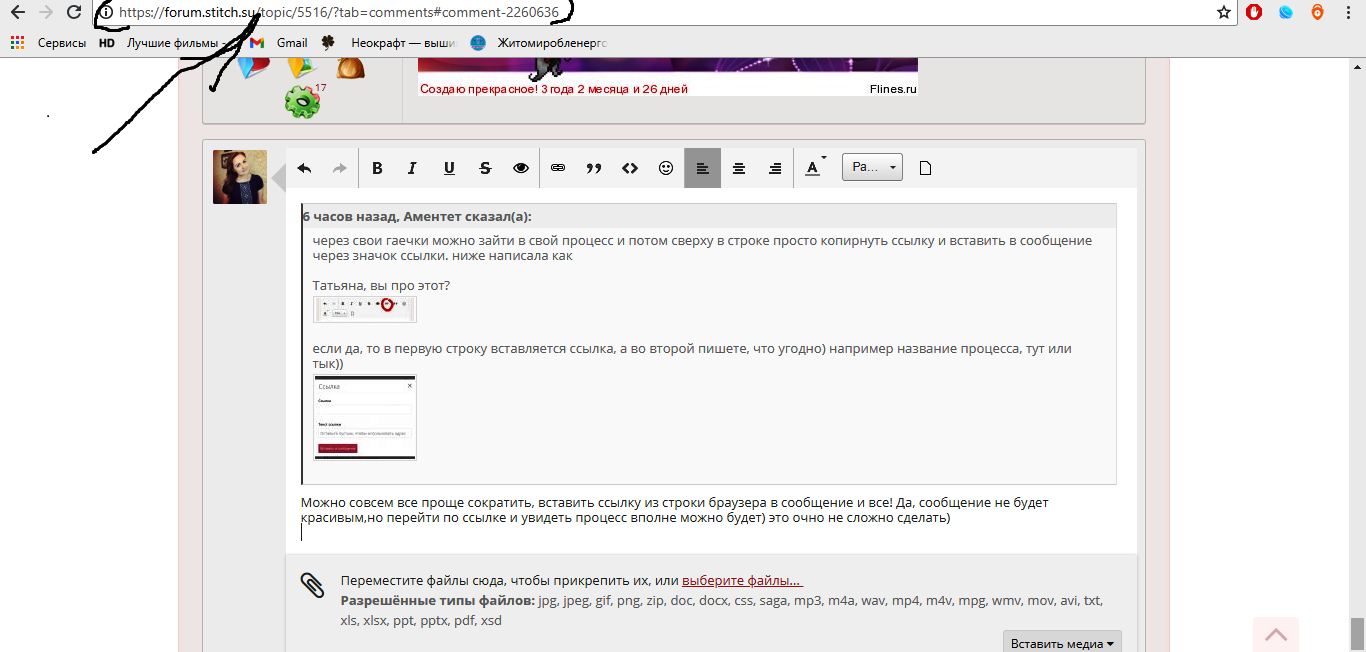Click the scroll-to-top arrow button
1366x652 pixels.
coord(1275,634)
